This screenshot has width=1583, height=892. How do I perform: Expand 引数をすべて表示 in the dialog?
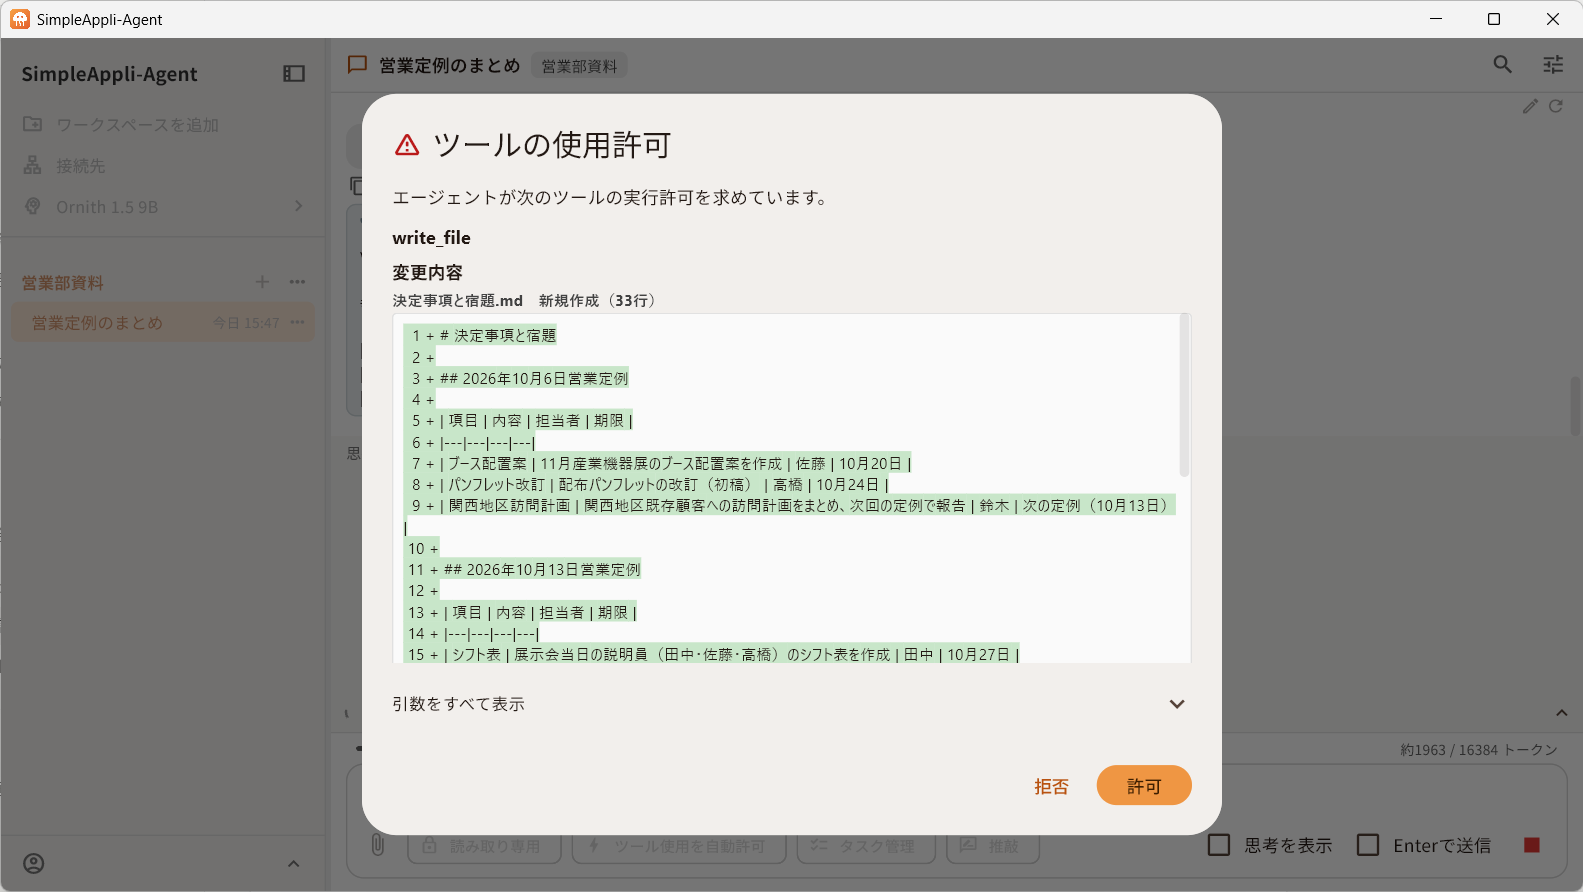pyautogui.click(x=791, y=704)
